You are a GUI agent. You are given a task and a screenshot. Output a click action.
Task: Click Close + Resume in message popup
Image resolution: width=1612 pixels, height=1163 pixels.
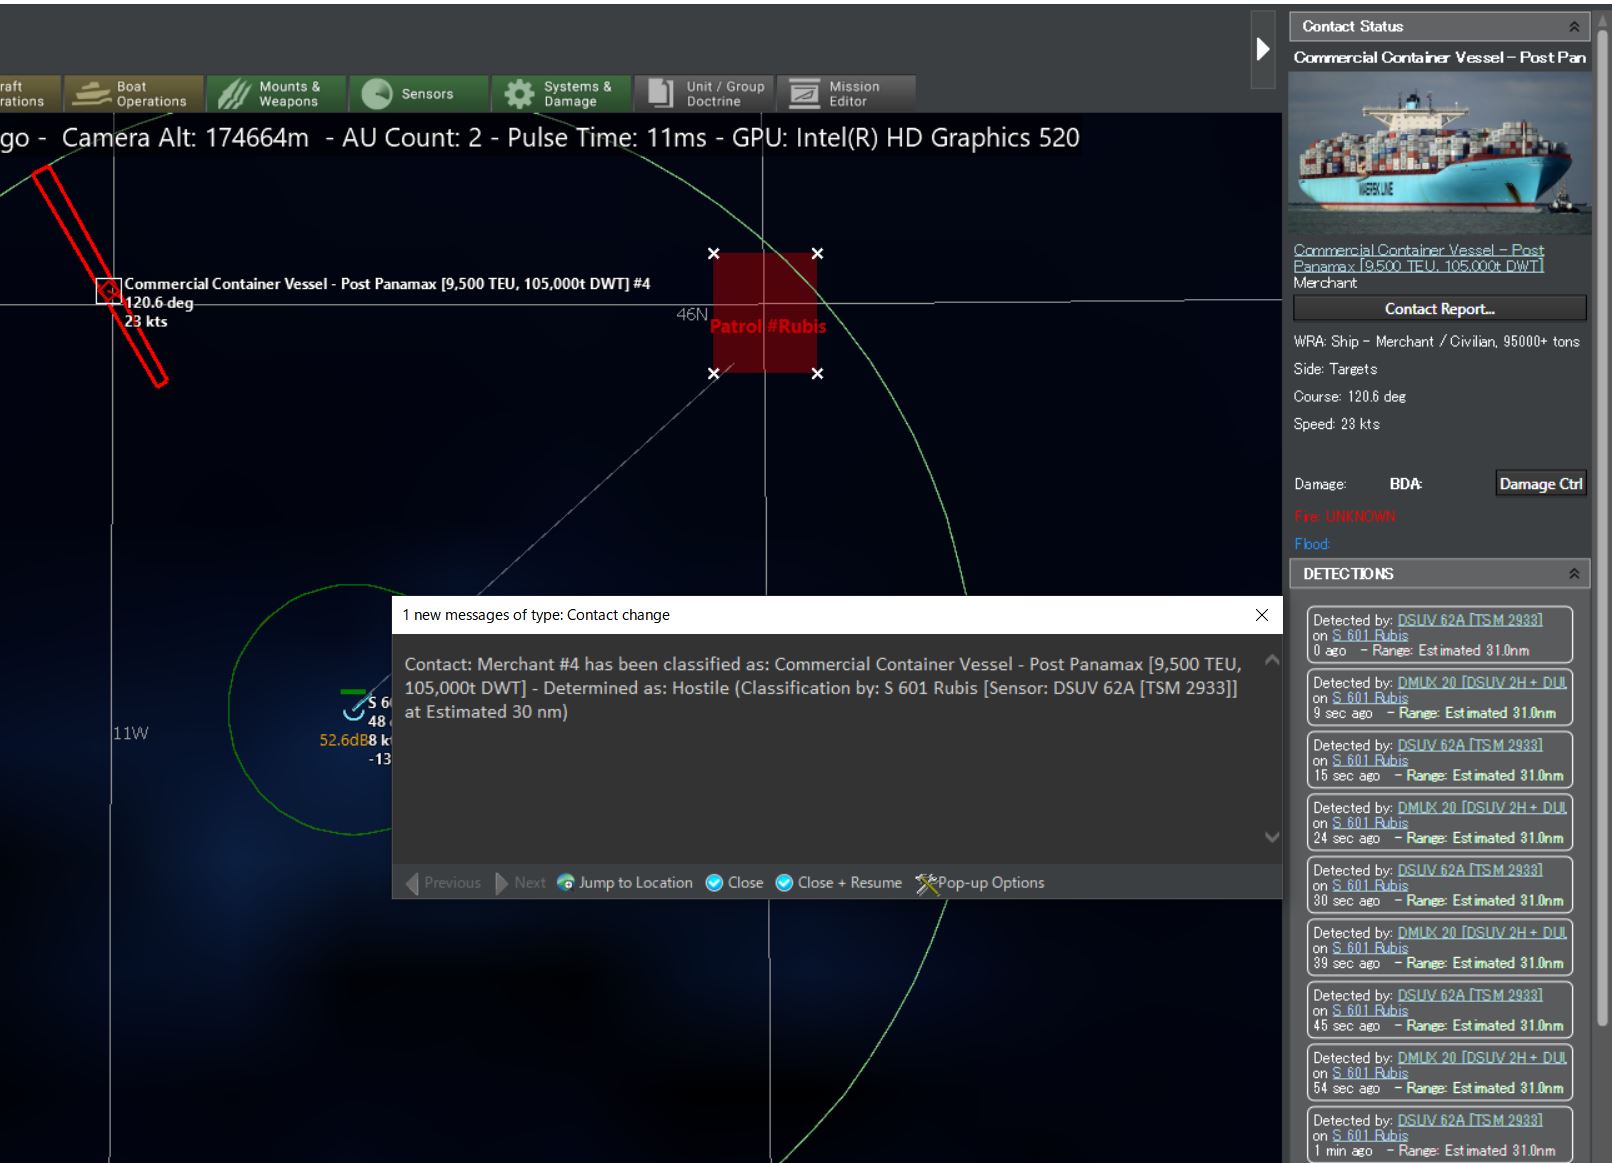click(x=838, y=882)
